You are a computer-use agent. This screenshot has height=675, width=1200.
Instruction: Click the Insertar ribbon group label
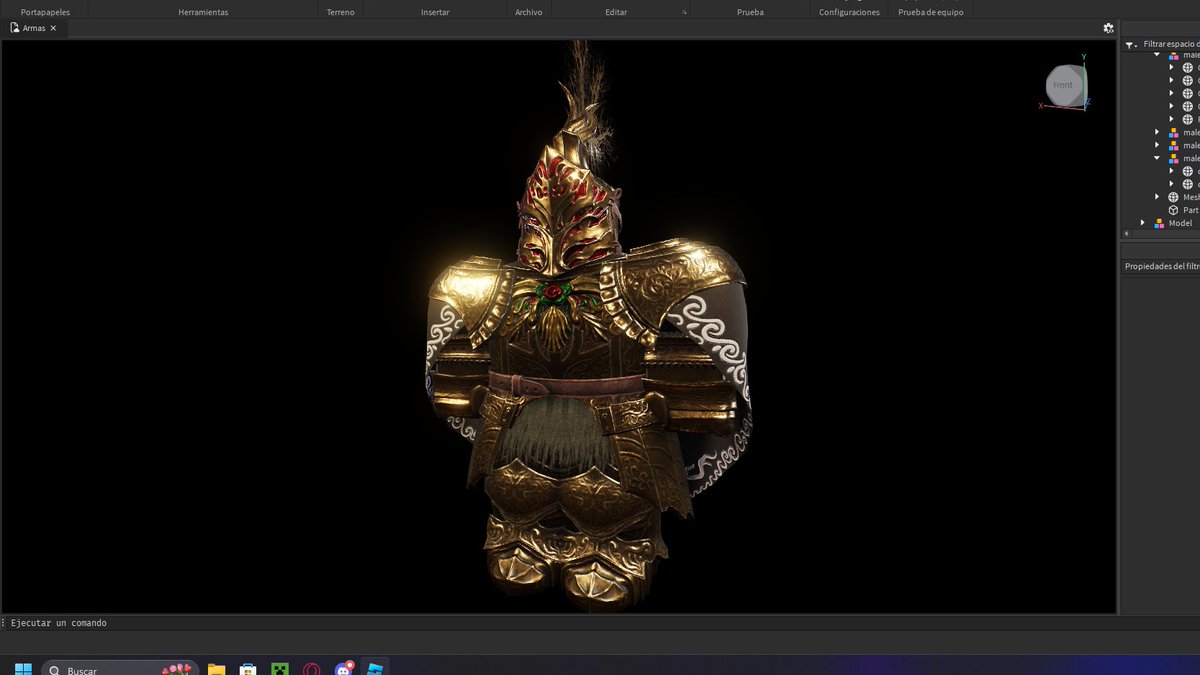[435, 12]
